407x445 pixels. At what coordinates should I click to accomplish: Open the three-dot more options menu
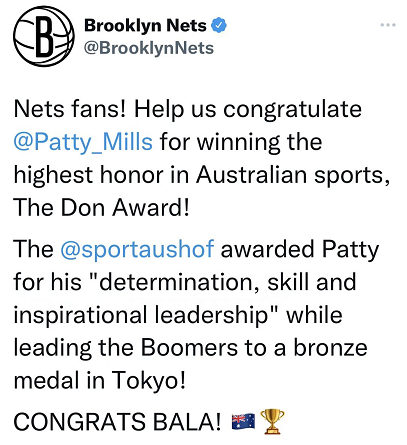coord(388,25)
